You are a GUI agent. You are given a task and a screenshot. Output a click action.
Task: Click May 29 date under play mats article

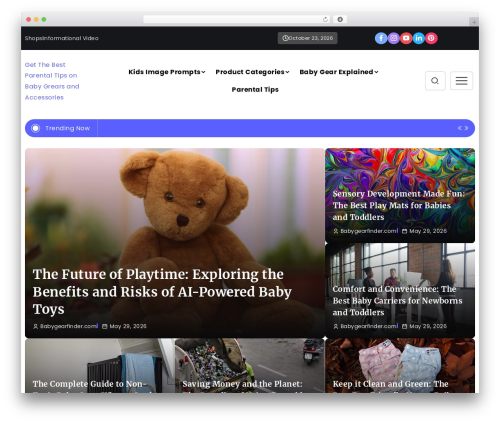click(x=428, y=231)
